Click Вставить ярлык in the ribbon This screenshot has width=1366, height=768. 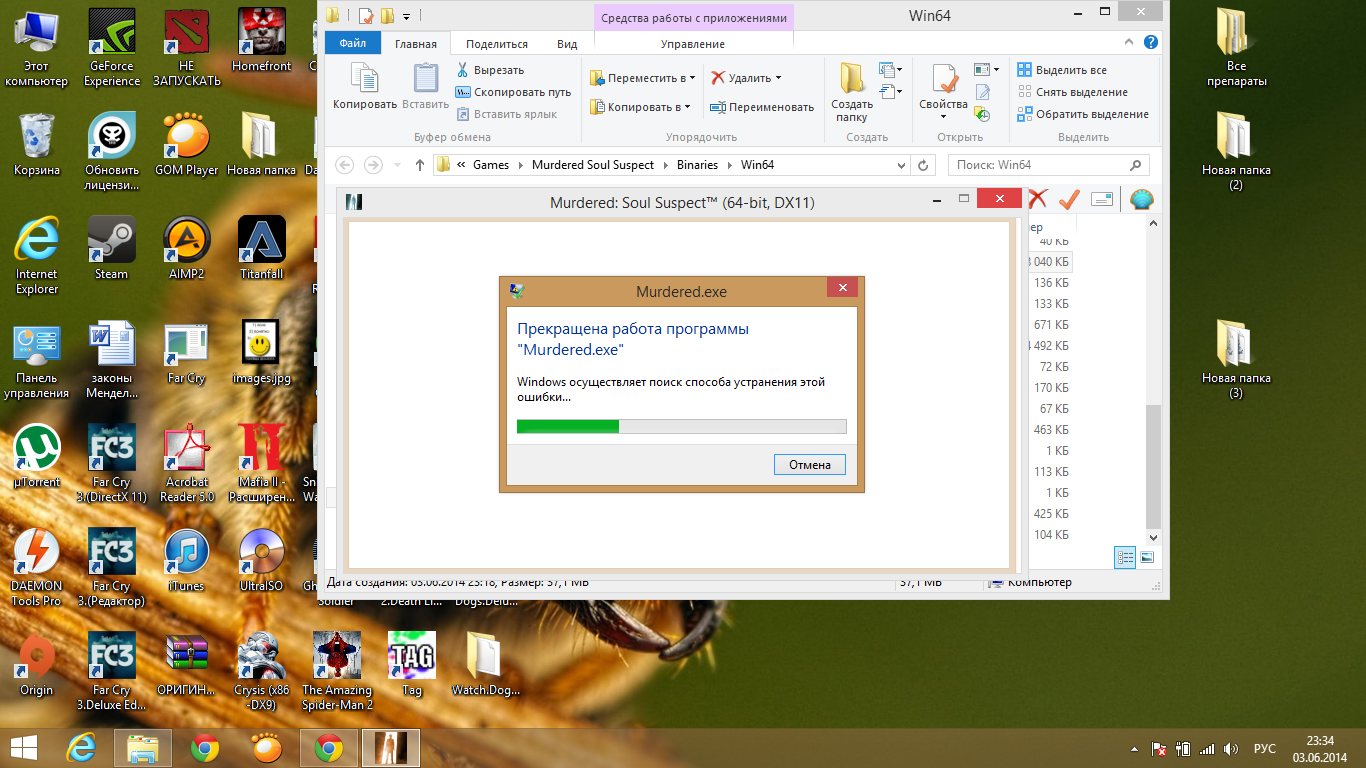pyautogui.click(x=506, y=114)
